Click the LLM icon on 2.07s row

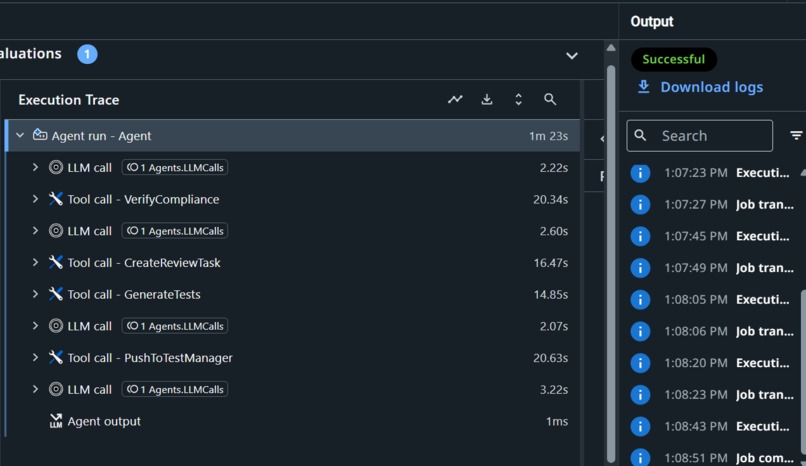[56, 326]
